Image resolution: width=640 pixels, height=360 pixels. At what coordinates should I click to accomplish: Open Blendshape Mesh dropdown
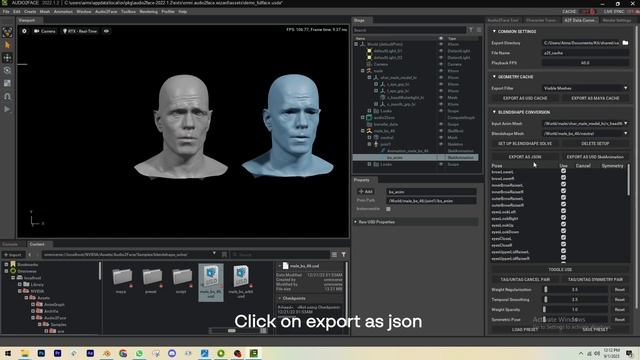point(585,133)
